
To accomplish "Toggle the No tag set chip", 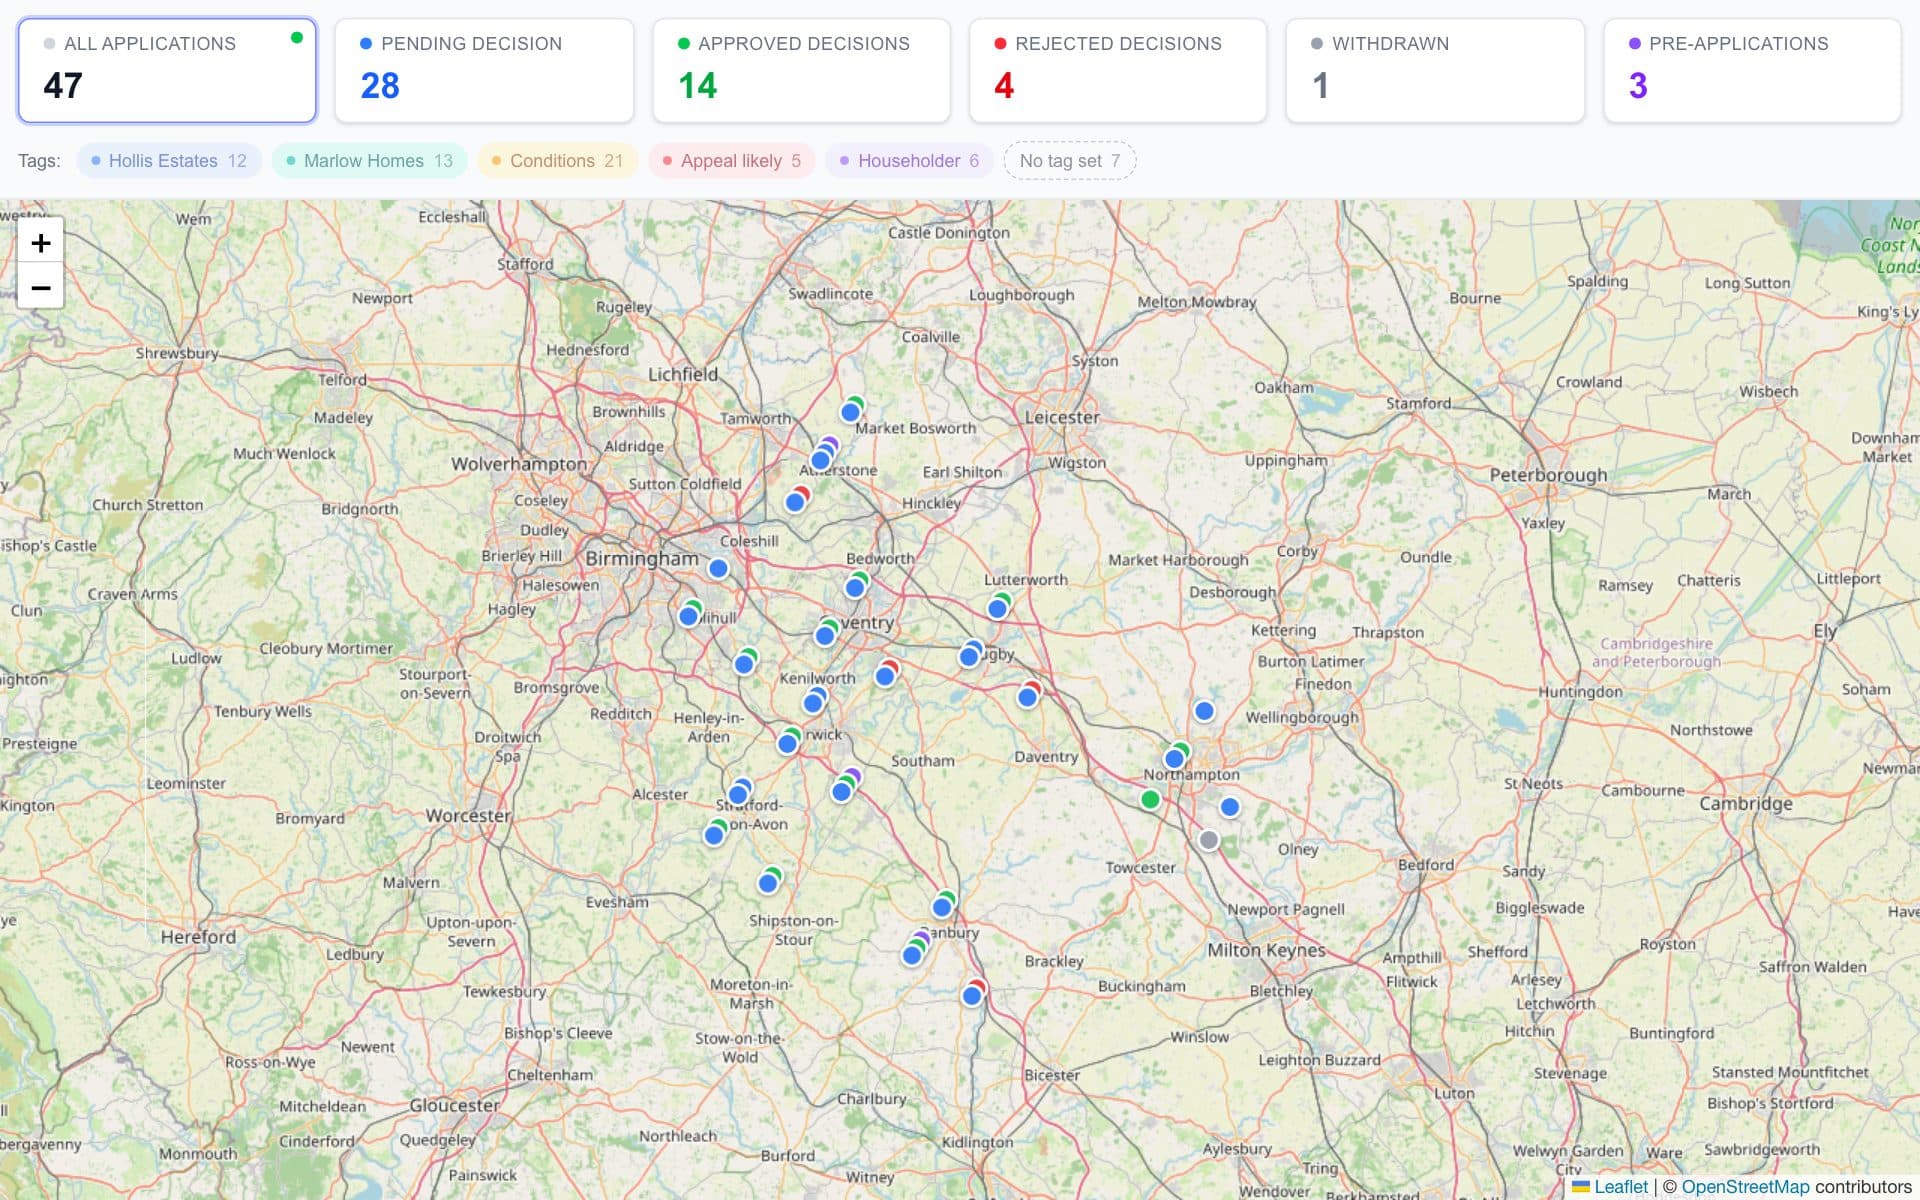I will (1069, 161).
